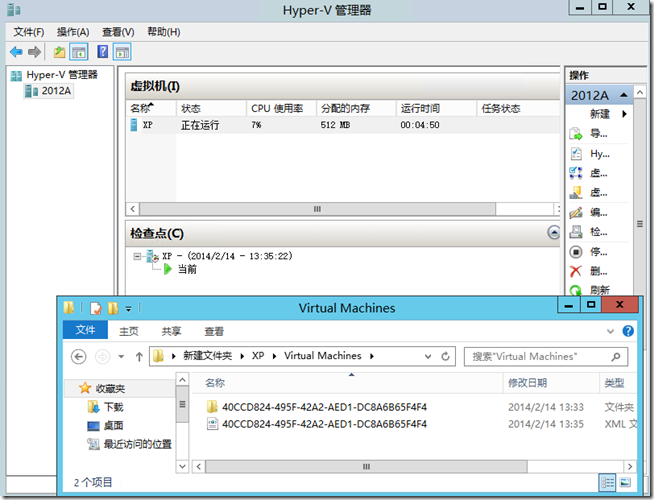The width and height of the screenshot is (654, 500).
Task: Select the XP virtual machine row
Action: [343, 125]
